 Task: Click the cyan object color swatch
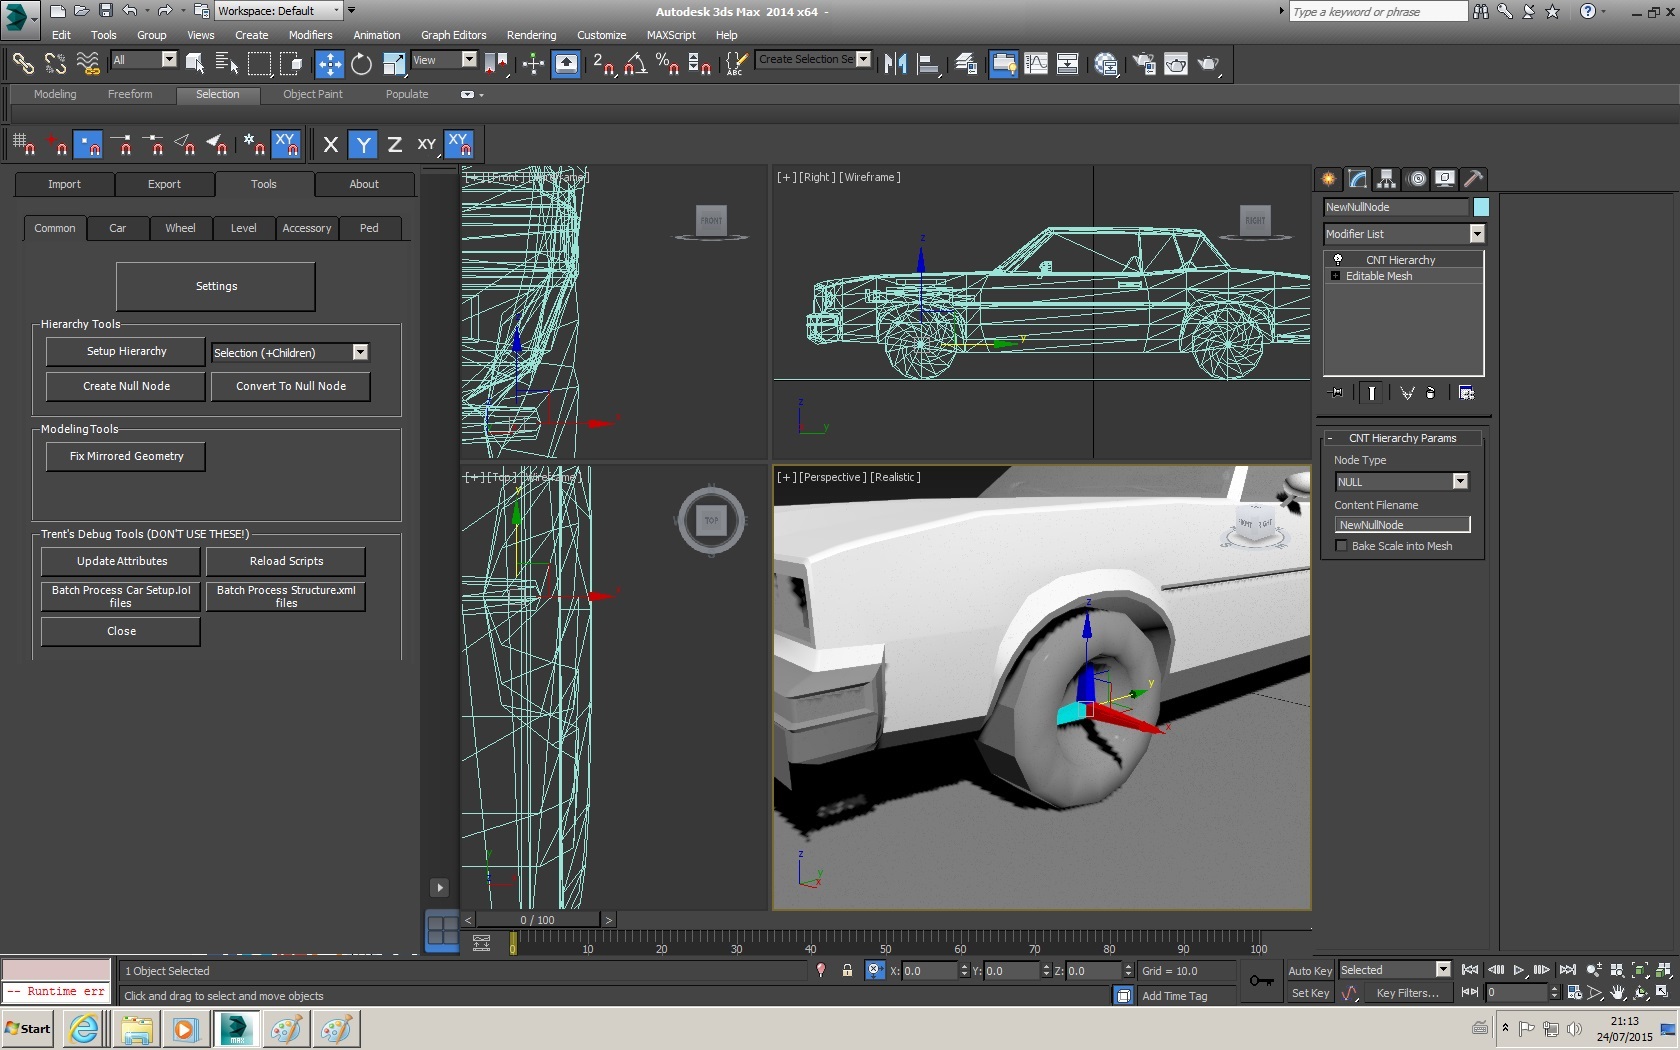(1481, 207)
